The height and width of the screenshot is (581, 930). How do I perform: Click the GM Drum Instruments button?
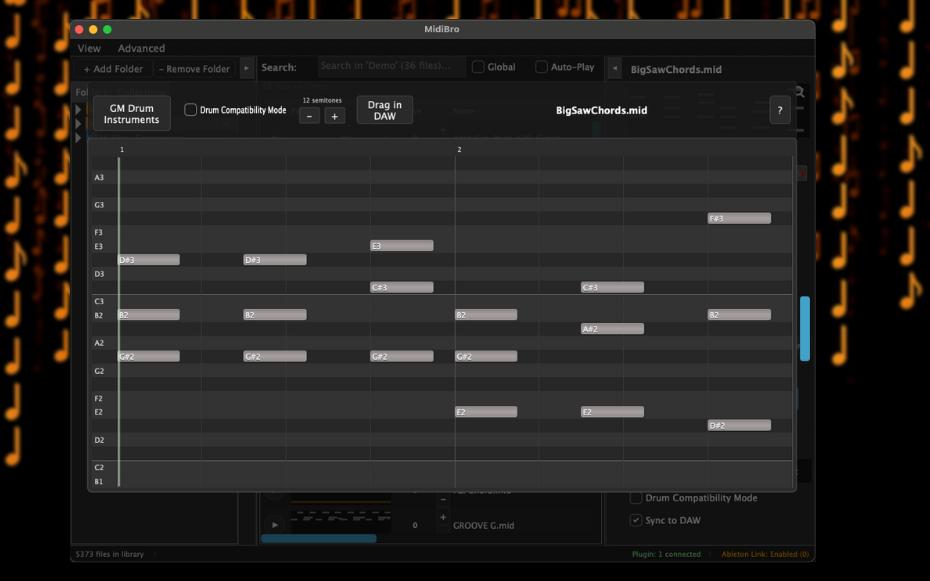point(132,113)
